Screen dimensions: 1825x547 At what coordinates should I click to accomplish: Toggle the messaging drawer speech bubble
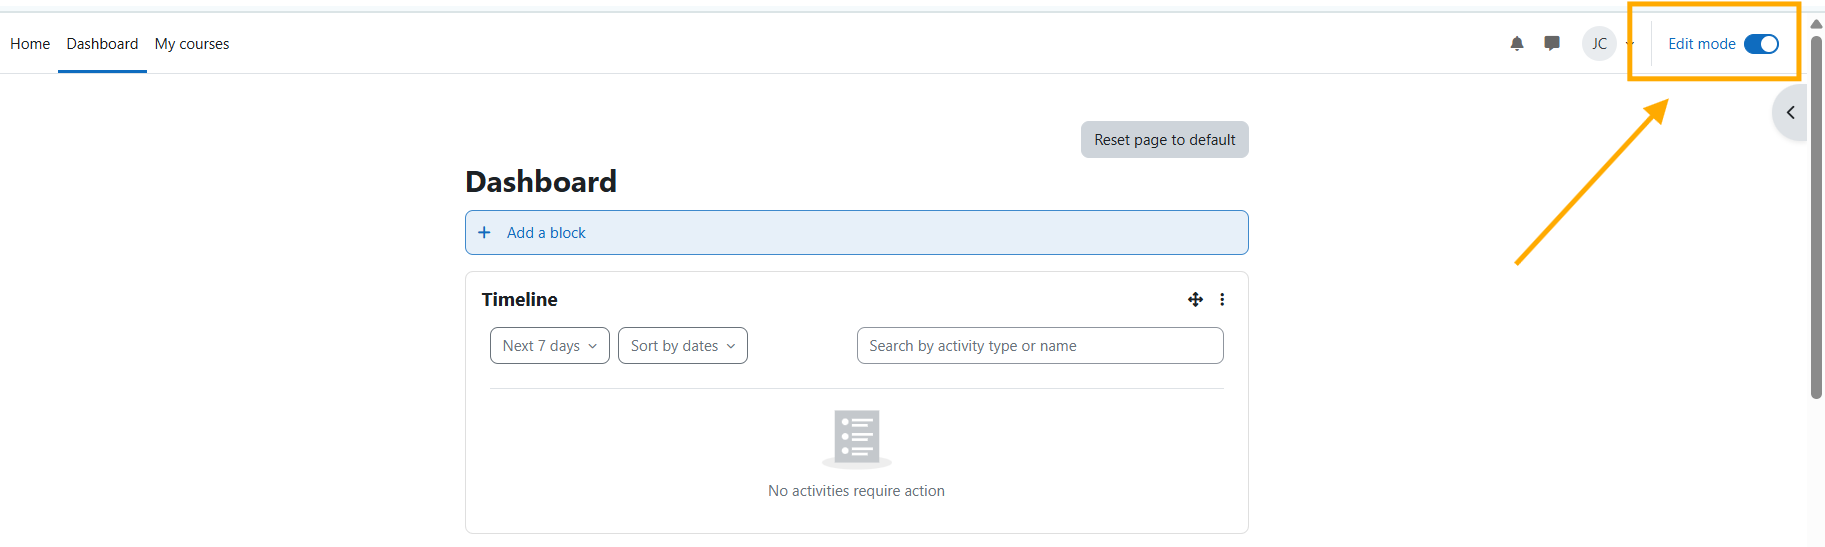point(1551,44)
